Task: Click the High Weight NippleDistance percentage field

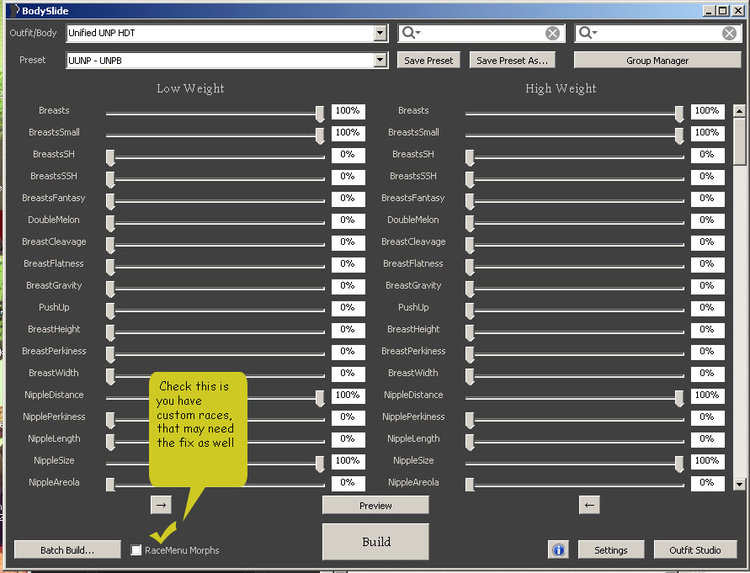Action: [x=707, y=396]
